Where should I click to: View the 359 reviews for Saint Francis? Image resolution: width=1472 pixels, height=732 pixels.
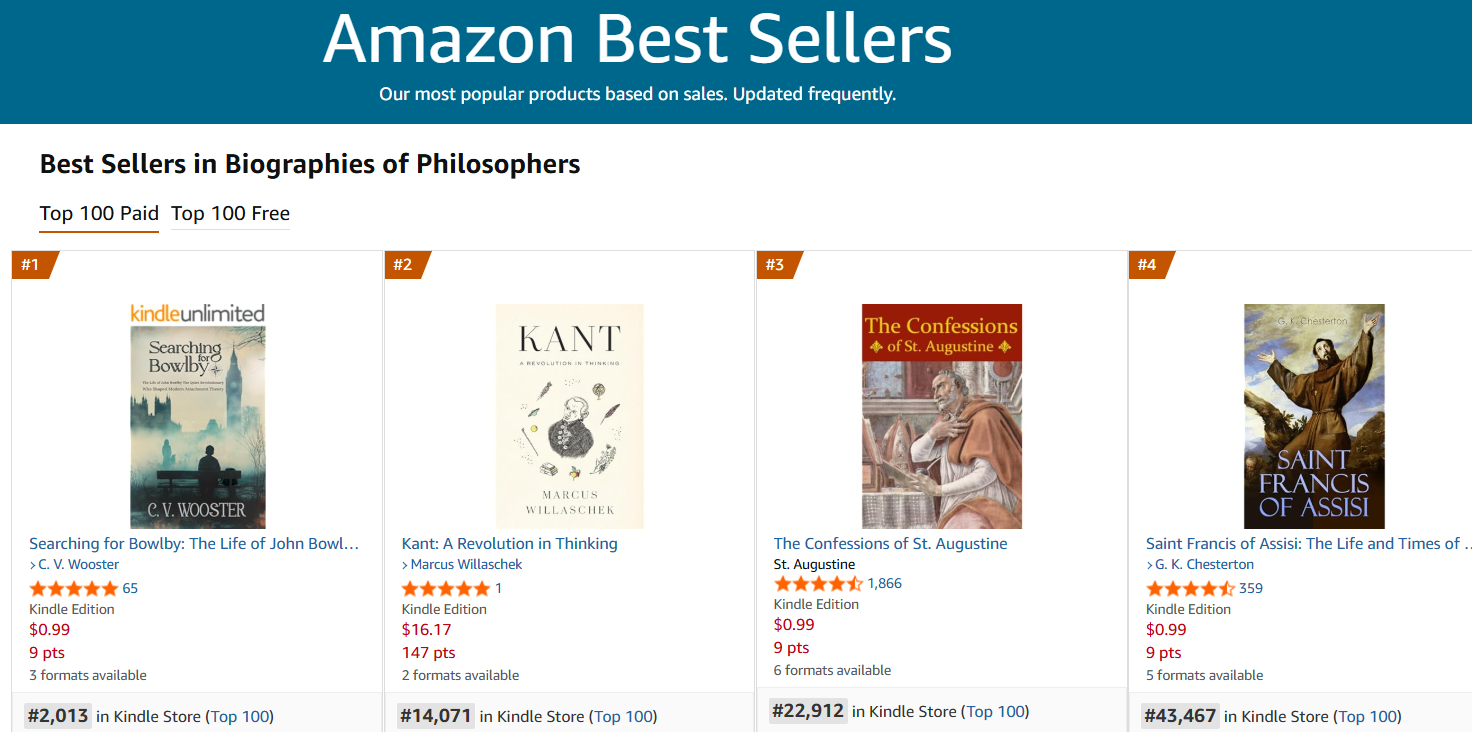1250,589
